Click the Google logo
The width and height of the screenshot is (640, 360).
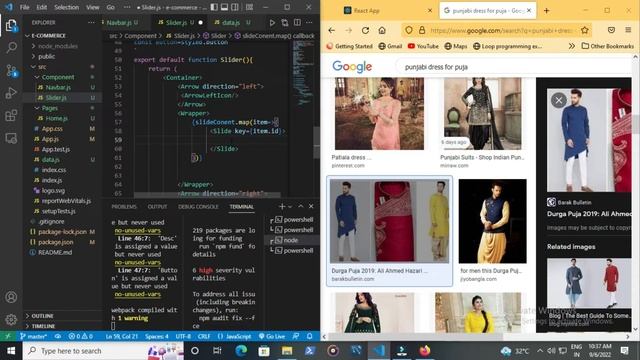point(352,67)
